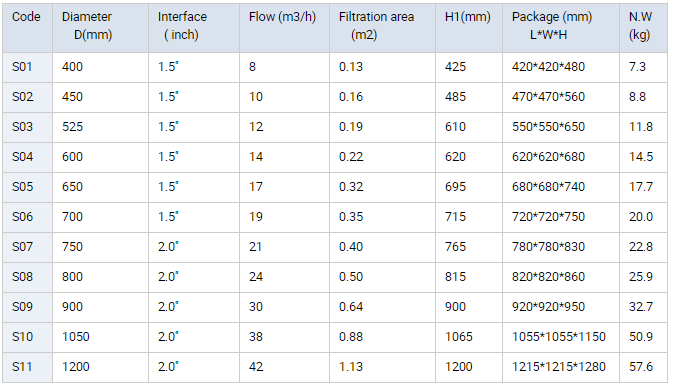The width and height of the screenshot is (674, 388).
Task: Click the 2.0" interface cell in S07 row
Action: 194,247
